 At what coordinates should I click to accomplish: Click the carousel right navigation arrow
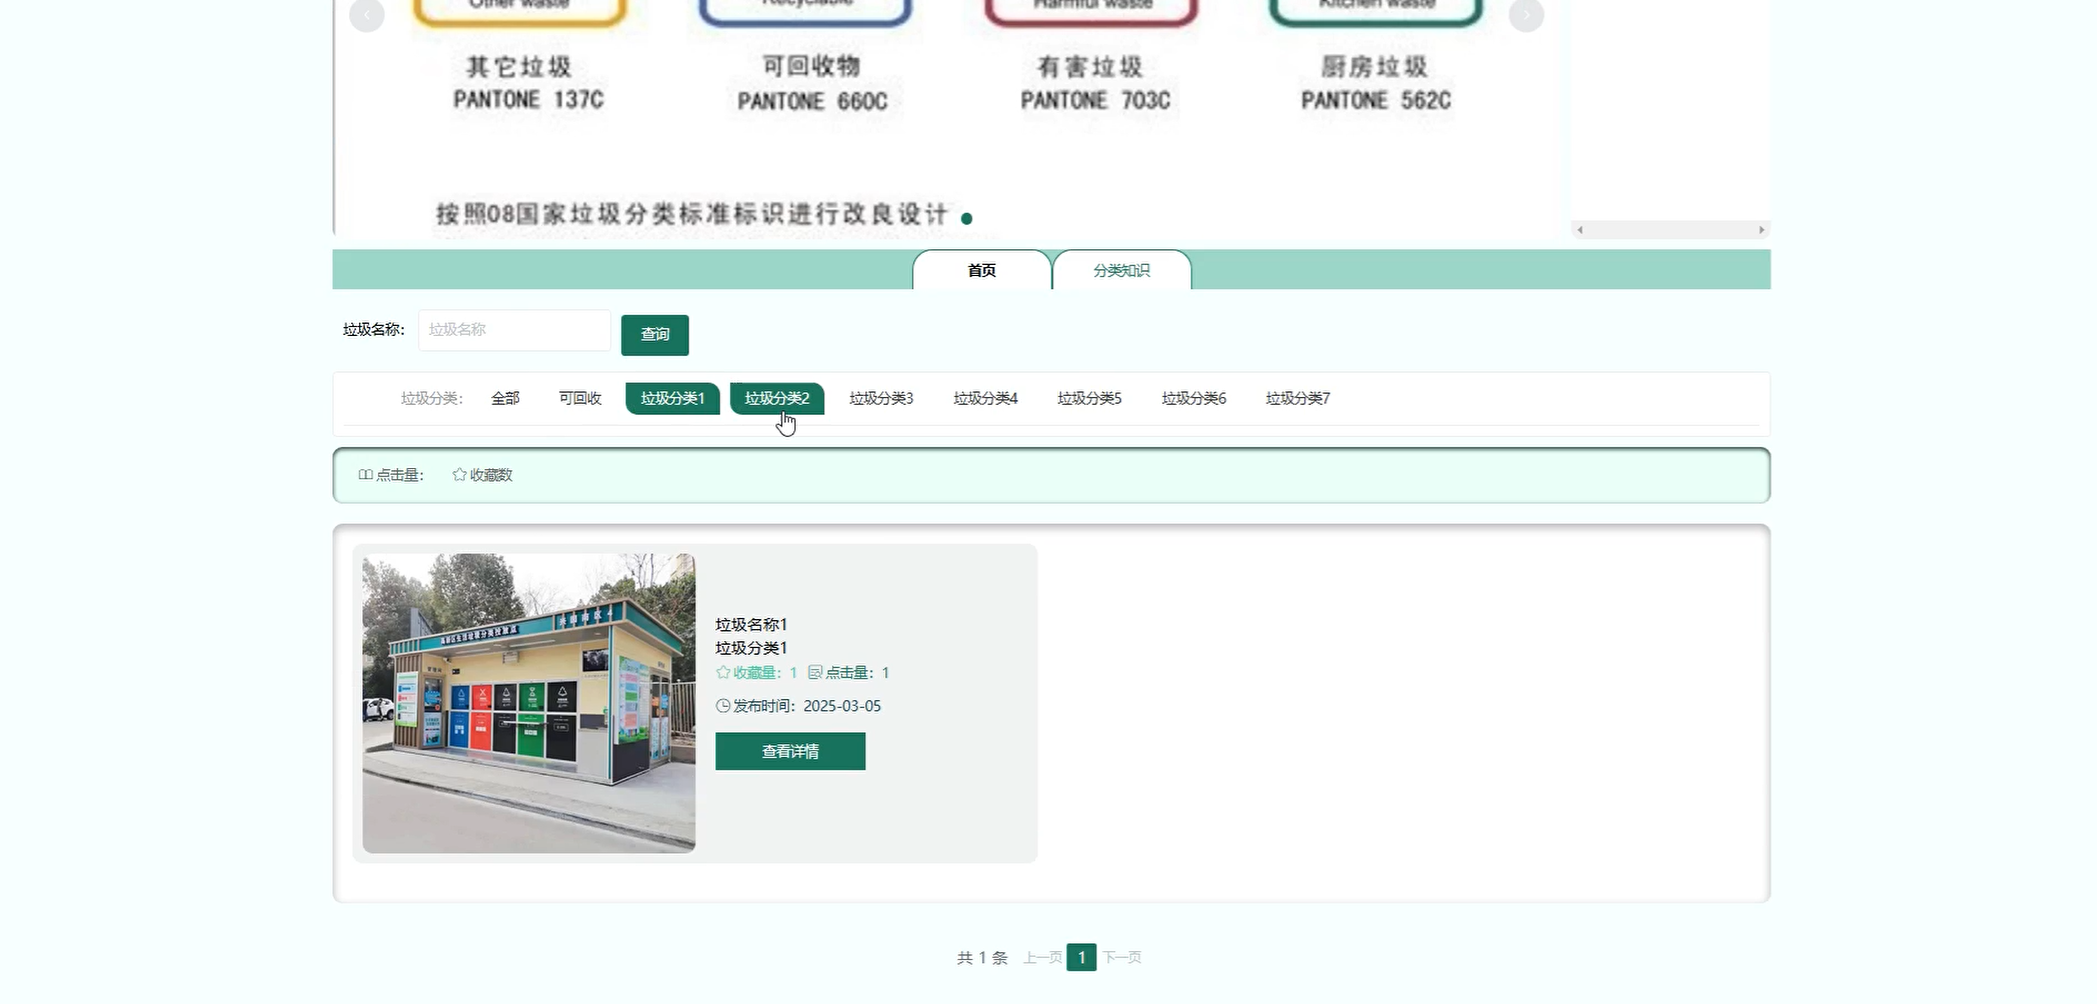click(1526, 15)
